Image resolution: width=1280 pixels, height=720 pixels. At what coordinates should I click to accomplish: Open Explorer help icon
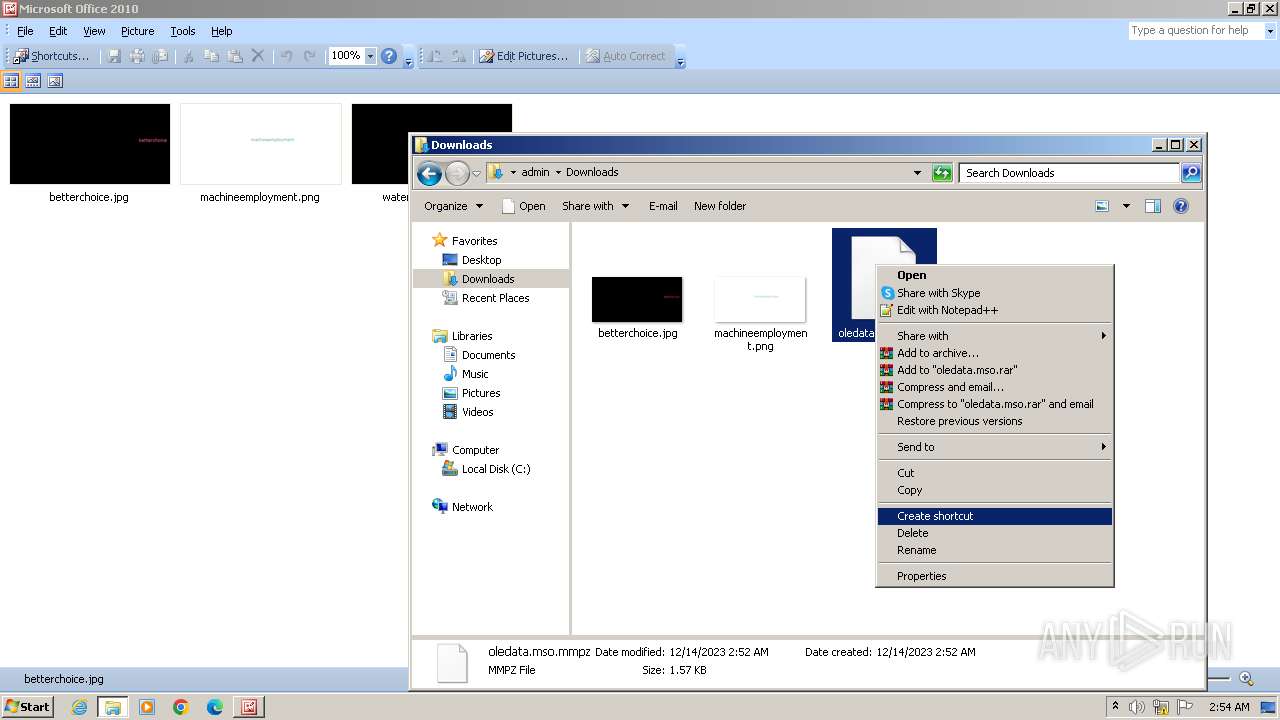pyautogui.click(x=1181, y=206)
